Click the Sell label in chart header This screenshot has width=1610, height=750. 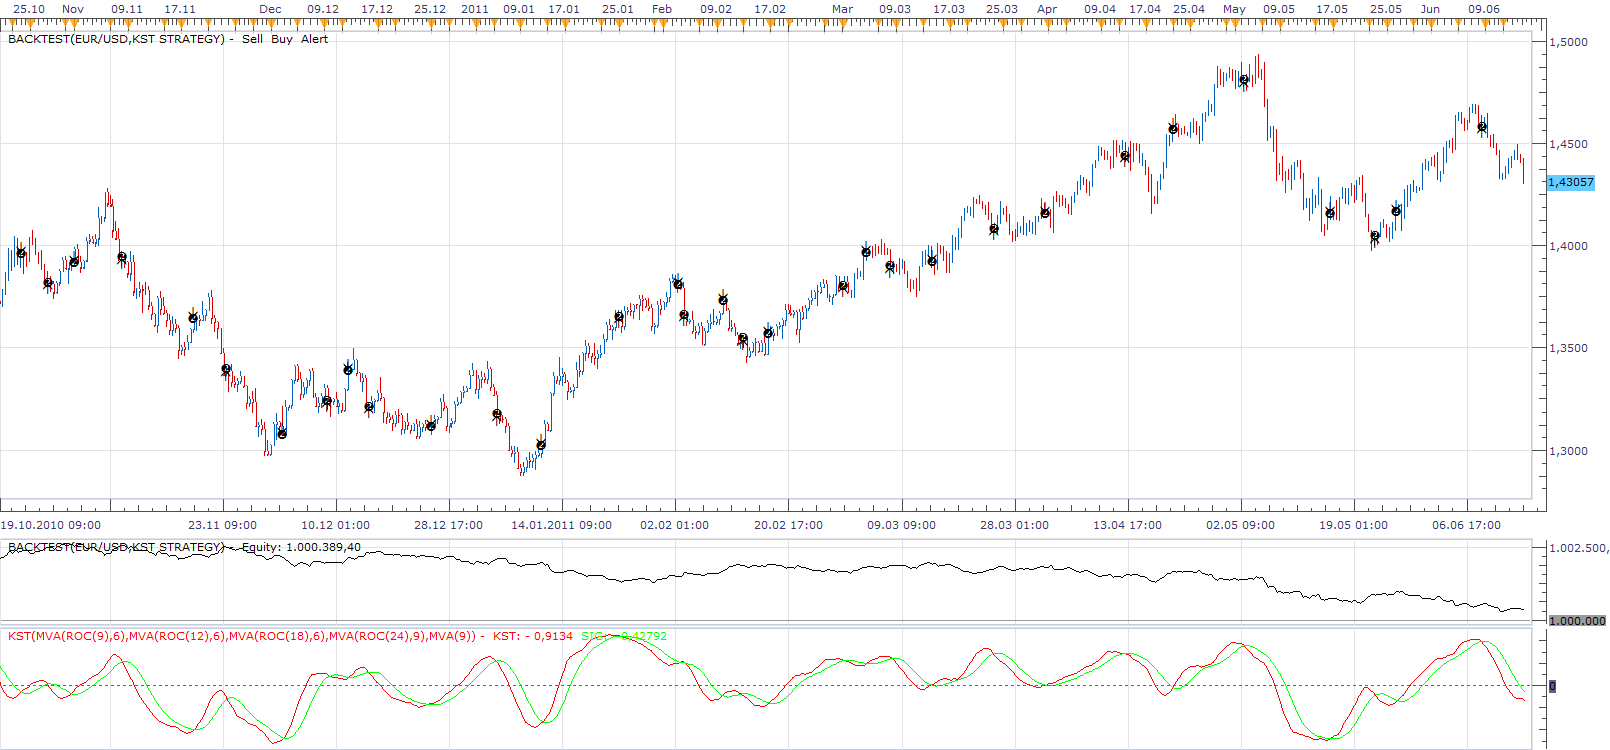coord(252,39)
